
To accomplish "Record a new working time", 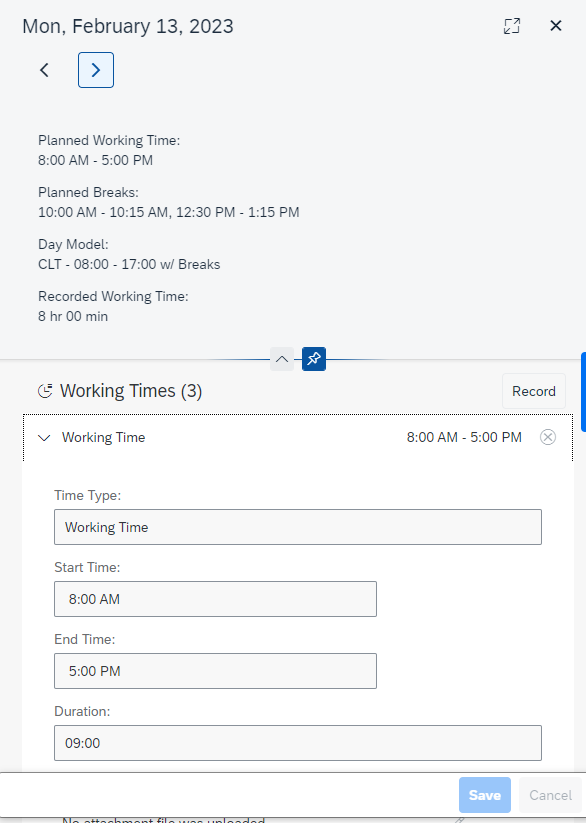I will [533, 391].
